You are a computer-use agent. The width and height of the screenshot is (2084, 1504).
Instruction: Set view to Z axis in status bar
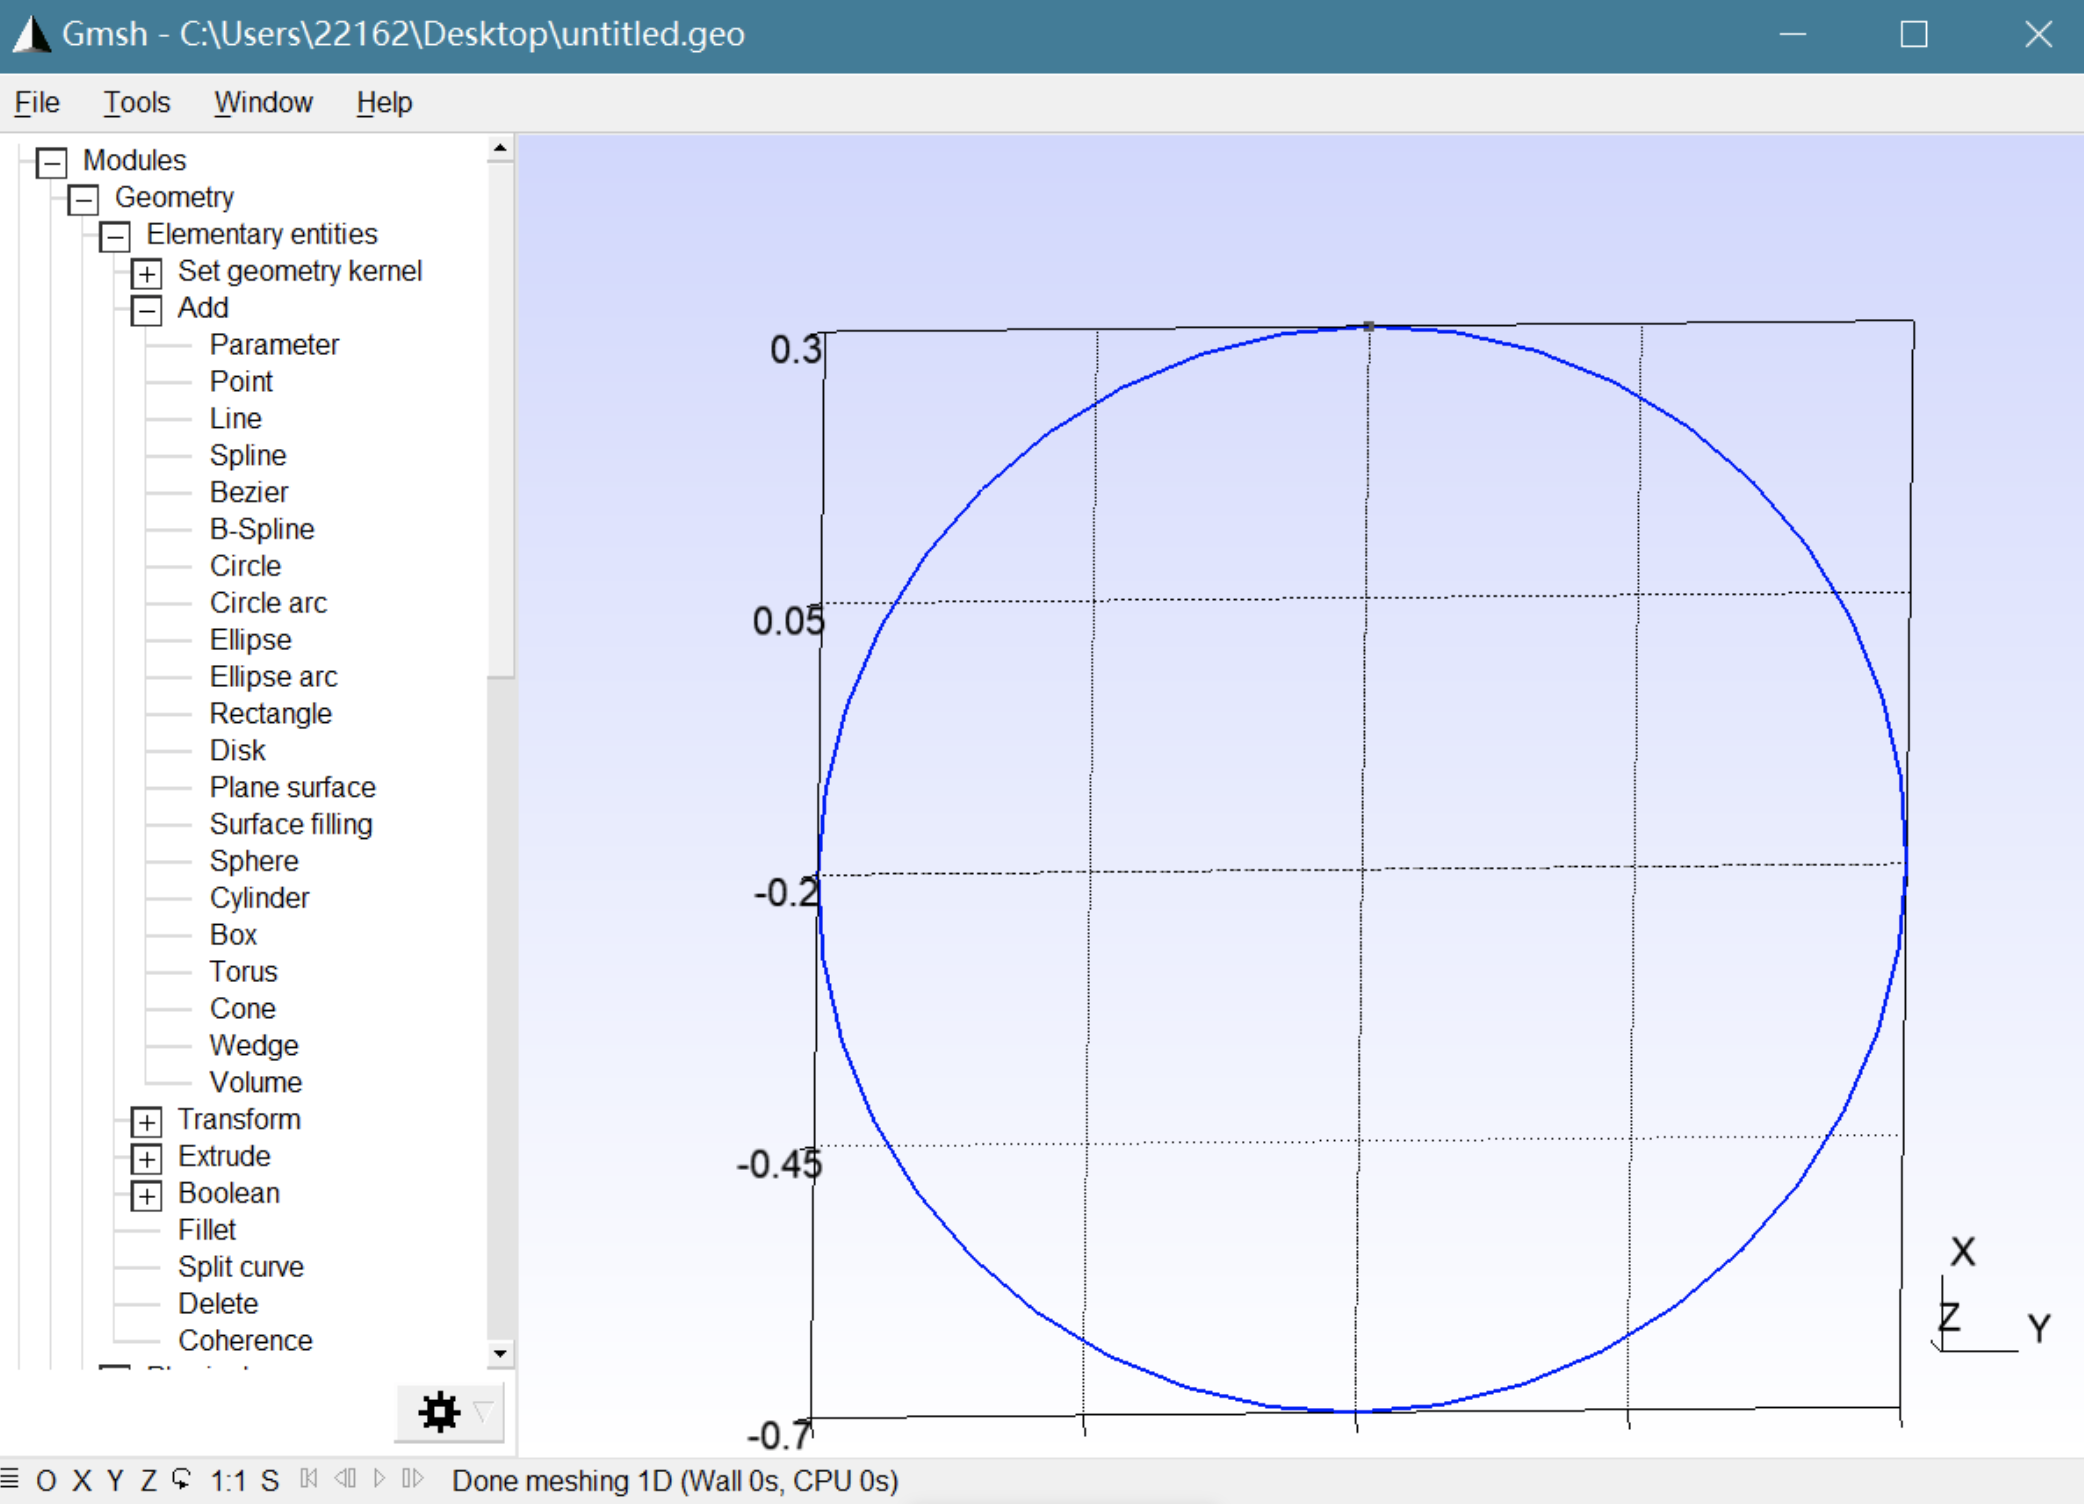click(x=148, y=1481)
